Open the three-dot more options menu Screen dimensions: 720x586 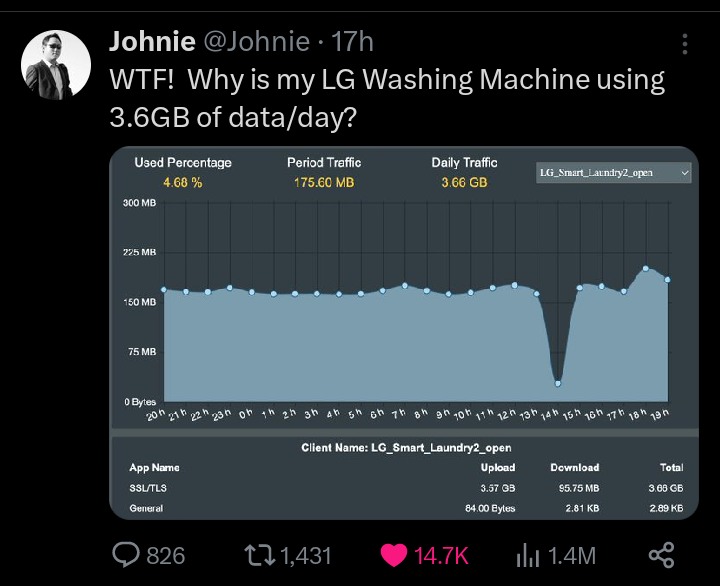(x=685, y=45)
